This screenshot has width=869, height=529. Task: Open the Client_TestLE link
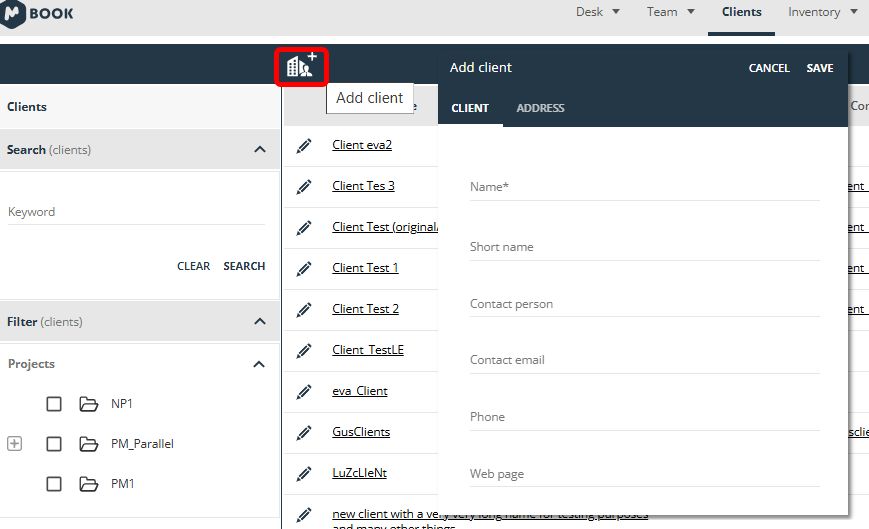368,350
